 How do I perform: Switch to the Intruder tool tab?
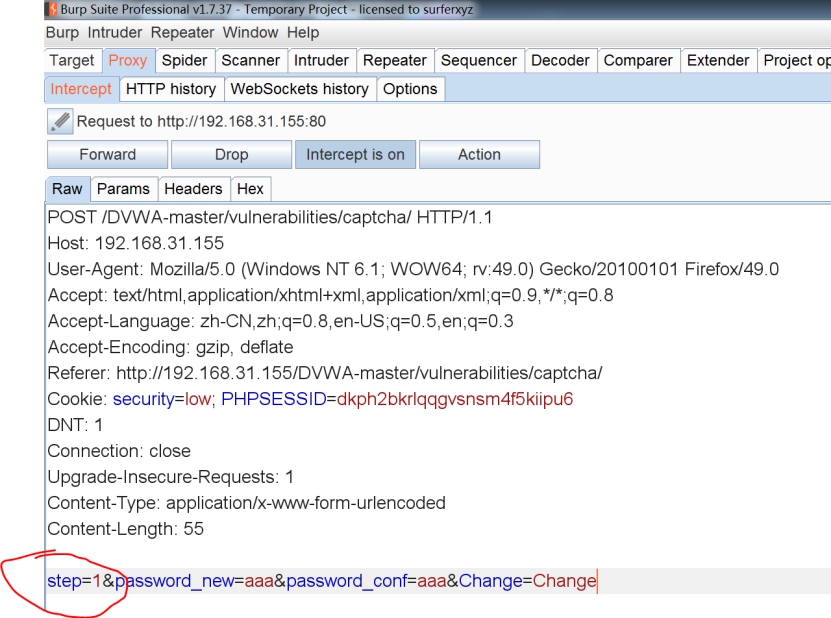[x=321, y=60]
